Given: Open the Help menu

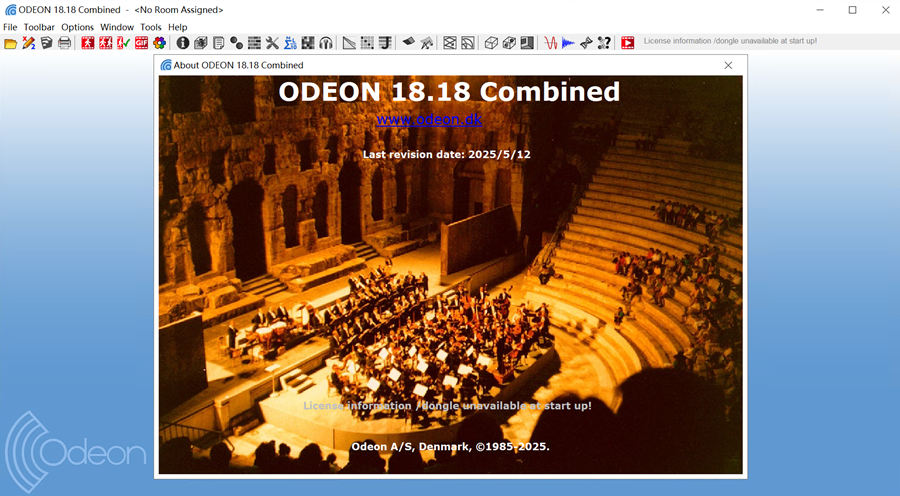Looking at the screenshot, I should (x=177, y=27).
